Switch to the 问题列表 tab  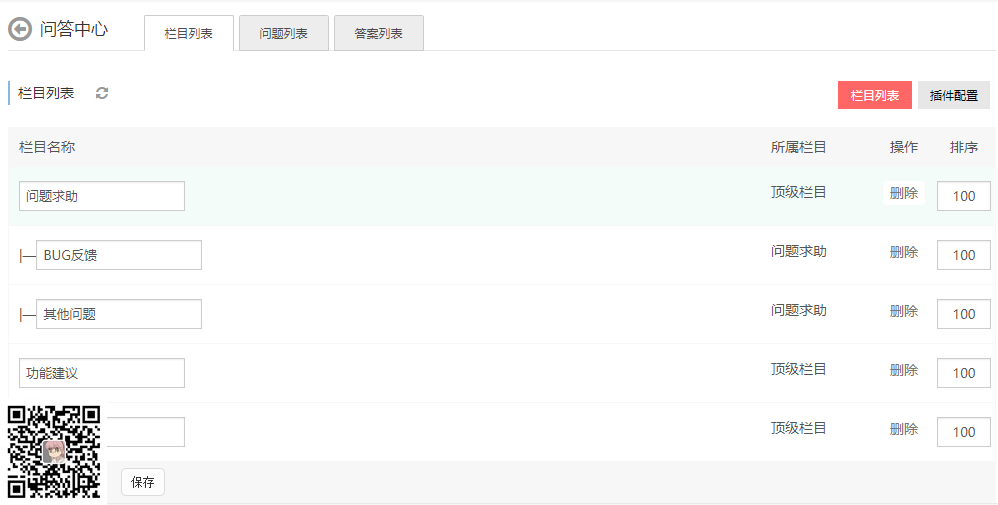[284, 33]
